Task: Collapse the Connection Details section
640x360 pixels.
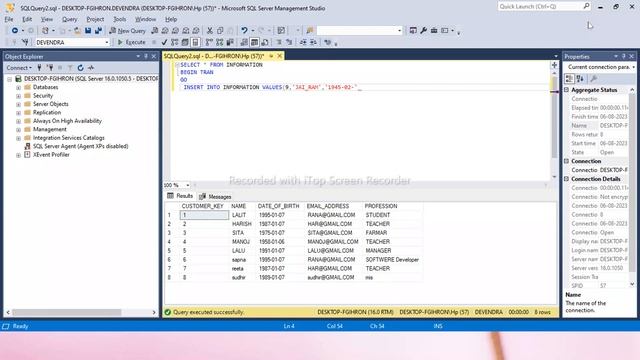Action: click(x=567, y=179)
